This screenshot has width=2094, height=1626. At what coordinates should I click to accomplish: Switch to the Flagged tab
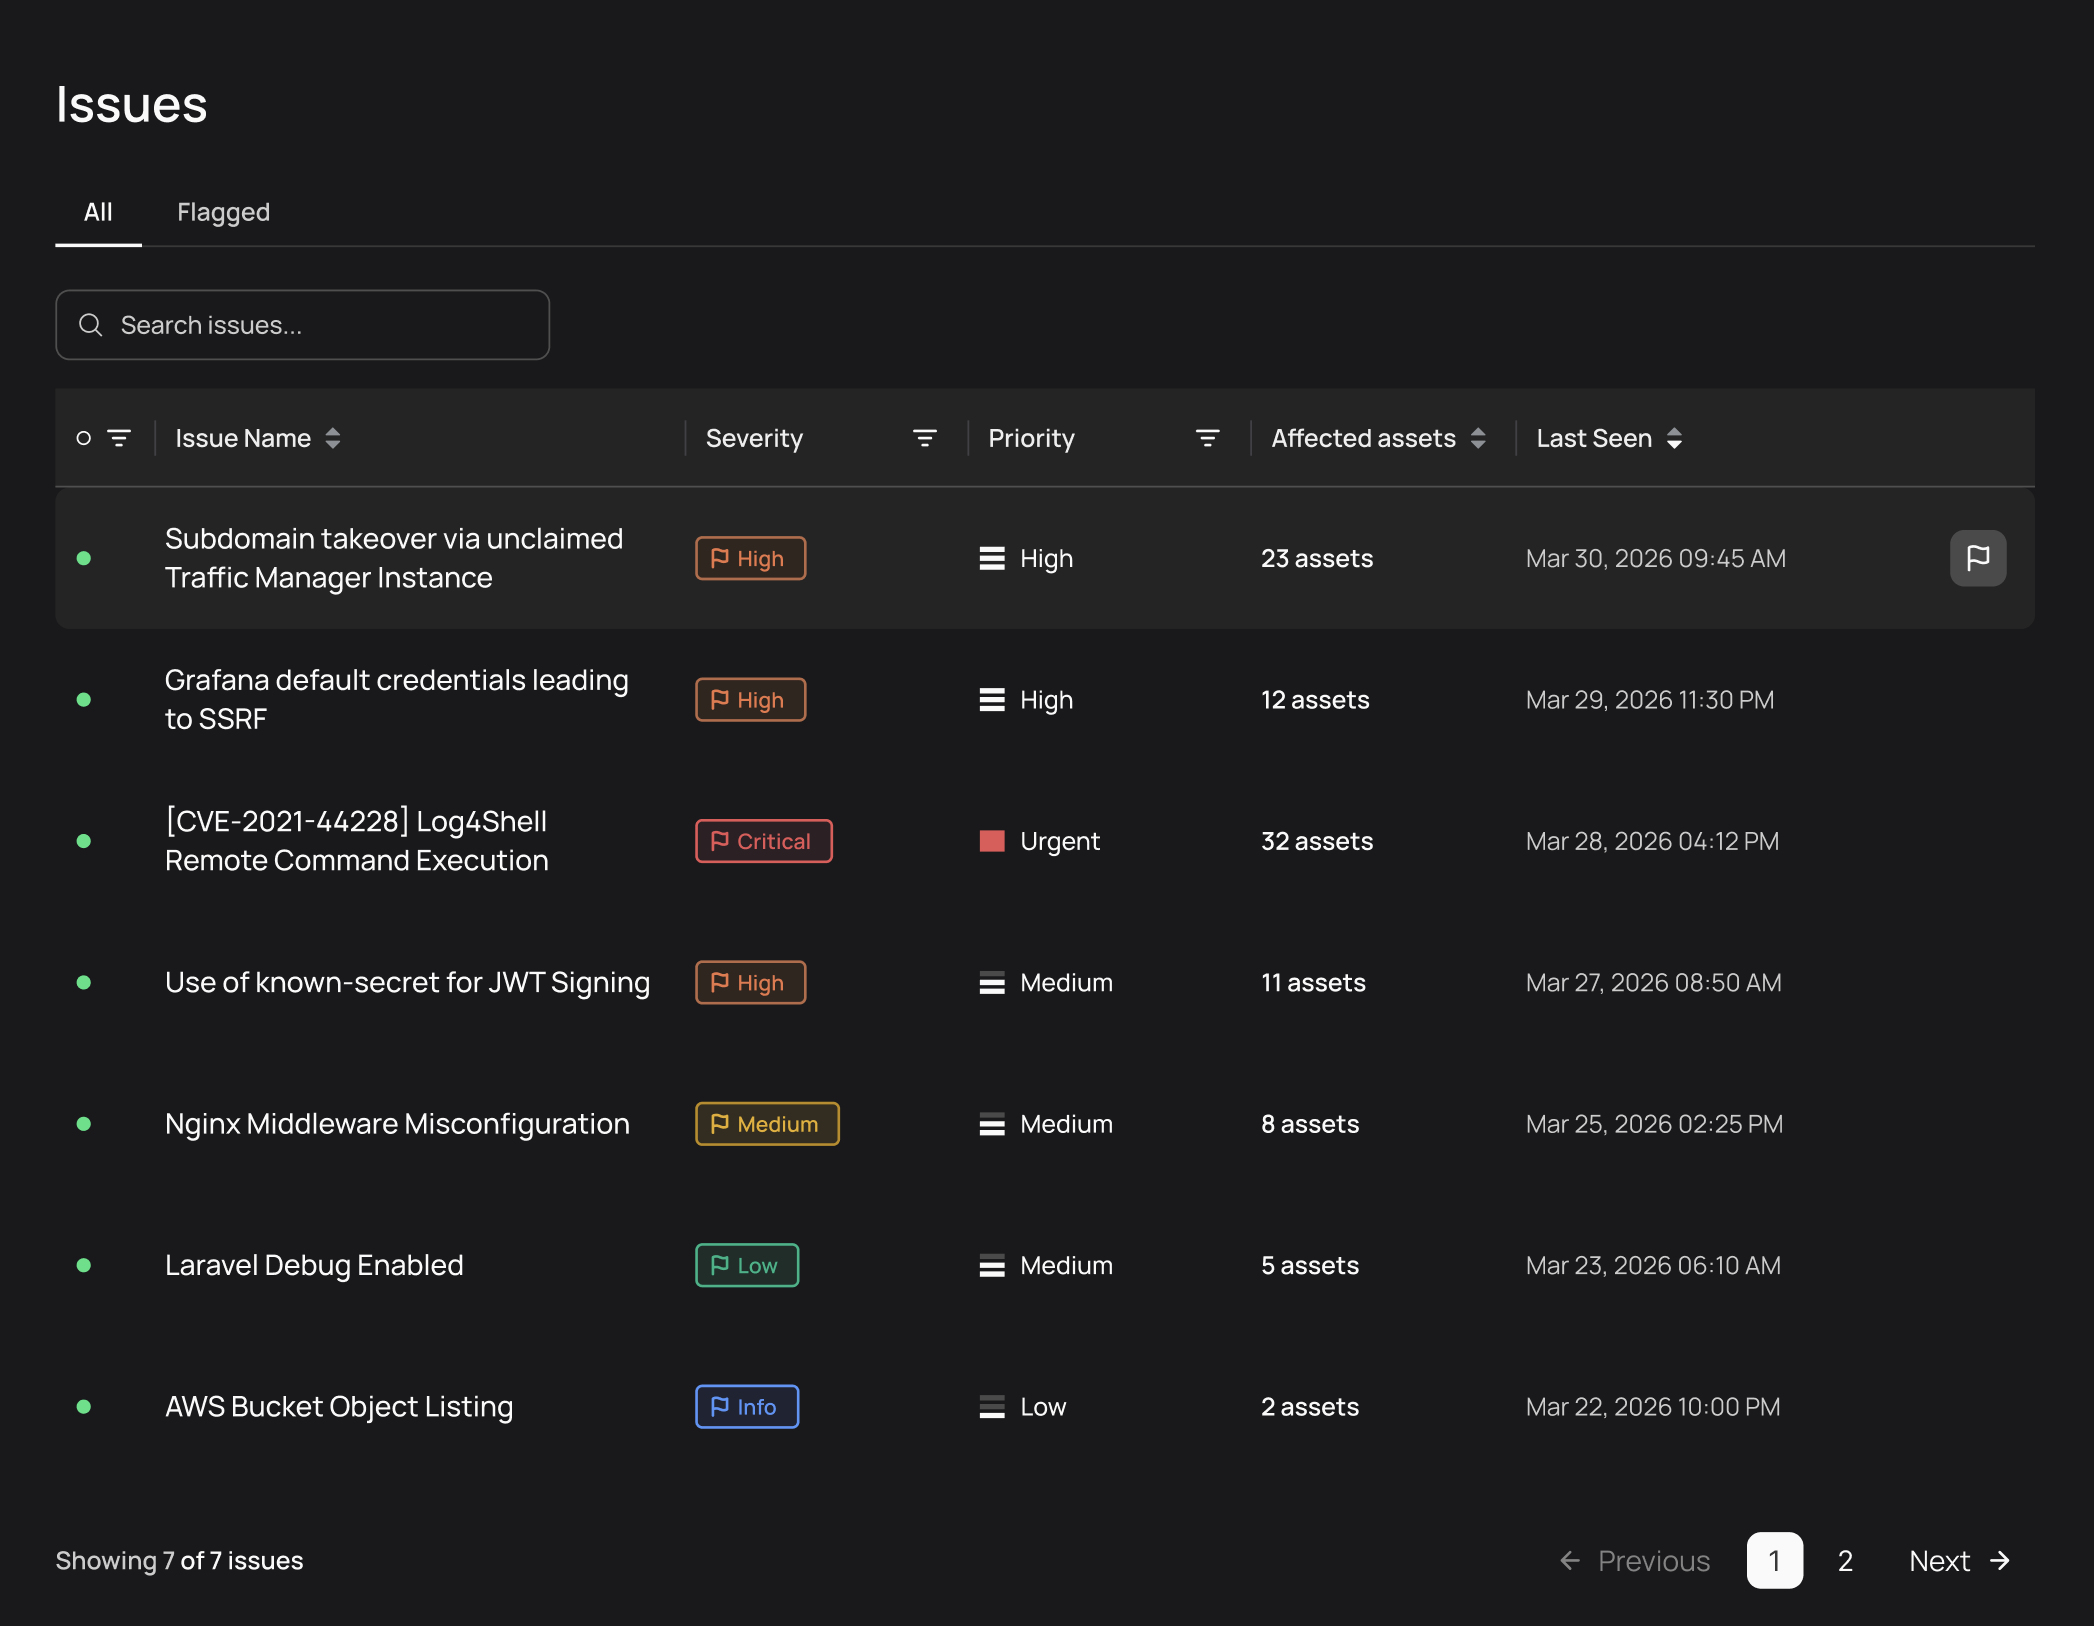coord(223,212)
